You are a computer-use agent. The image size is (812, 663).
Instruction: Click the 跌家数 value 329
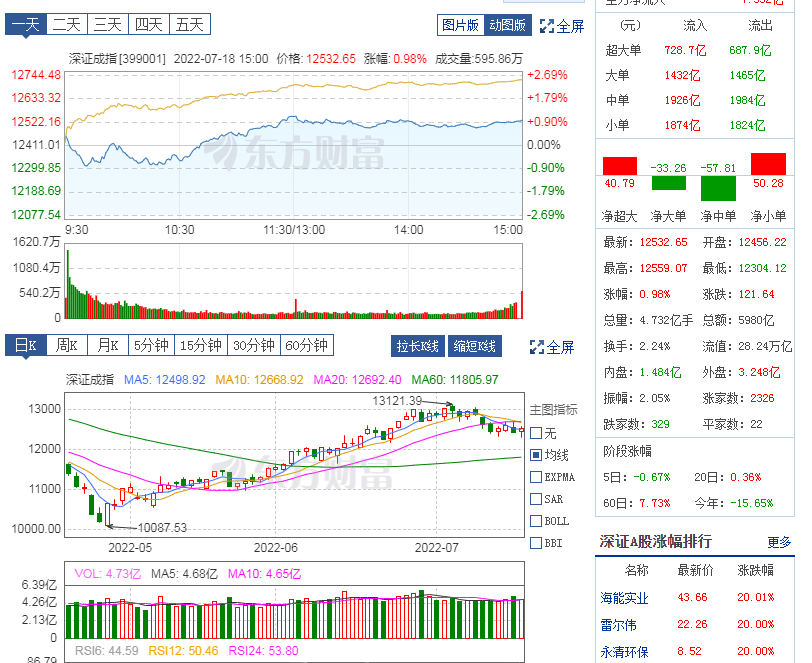tap(660, 424)
